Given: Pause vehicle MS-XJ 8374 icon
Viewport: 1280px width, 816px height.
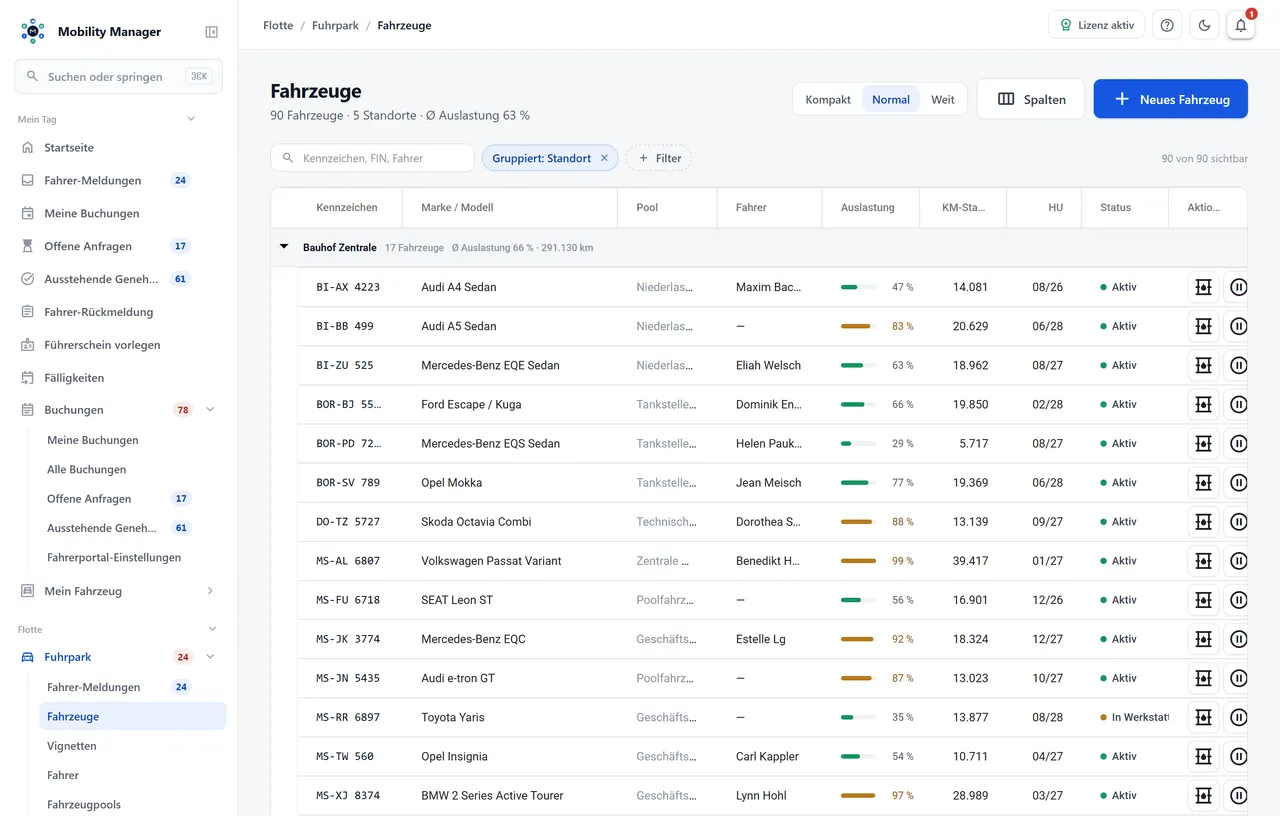Looking at the screenshot, I should [1238, 795].
